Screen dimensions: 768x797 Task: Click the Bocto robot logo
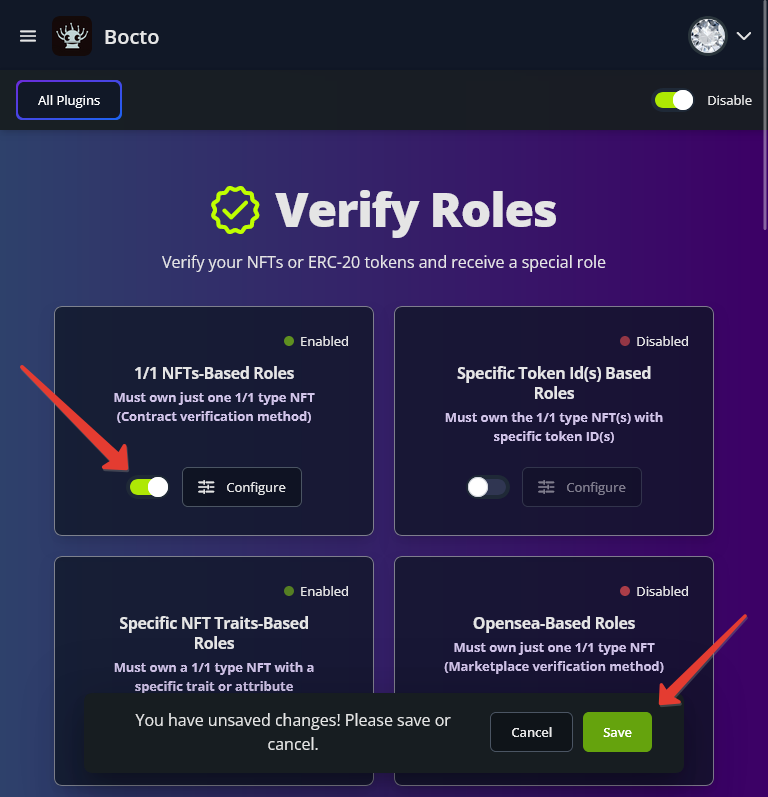pyautogui.click(x=72, y=37)
